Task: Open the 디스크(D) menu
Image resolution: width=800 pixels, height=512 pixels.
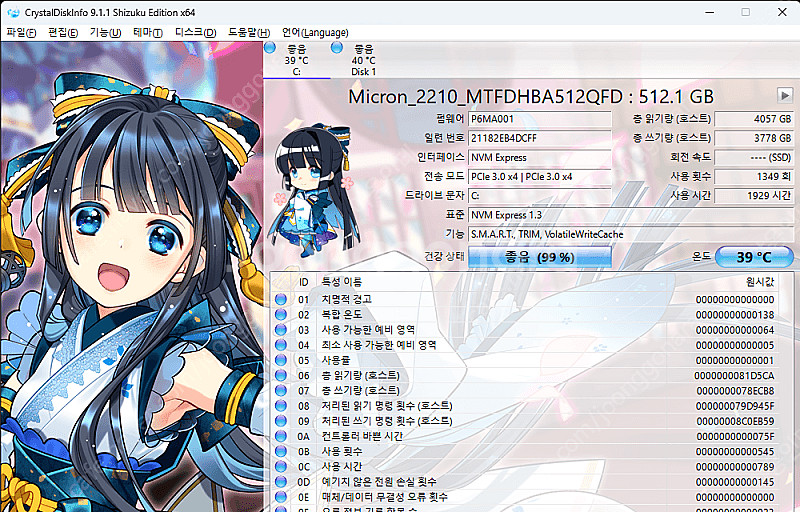Action: (x=195, y=33)
